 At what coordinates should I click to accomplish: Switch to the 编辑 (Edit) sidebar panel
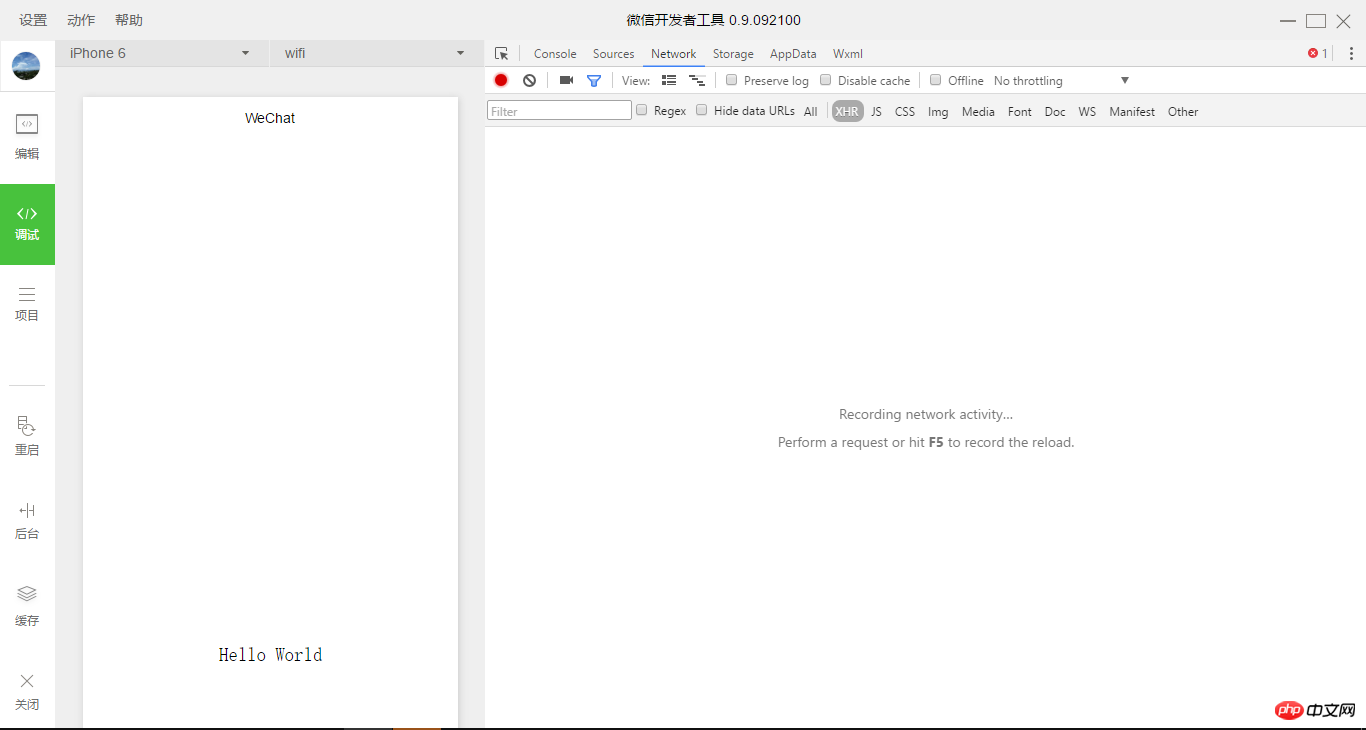tap(27, 137)
